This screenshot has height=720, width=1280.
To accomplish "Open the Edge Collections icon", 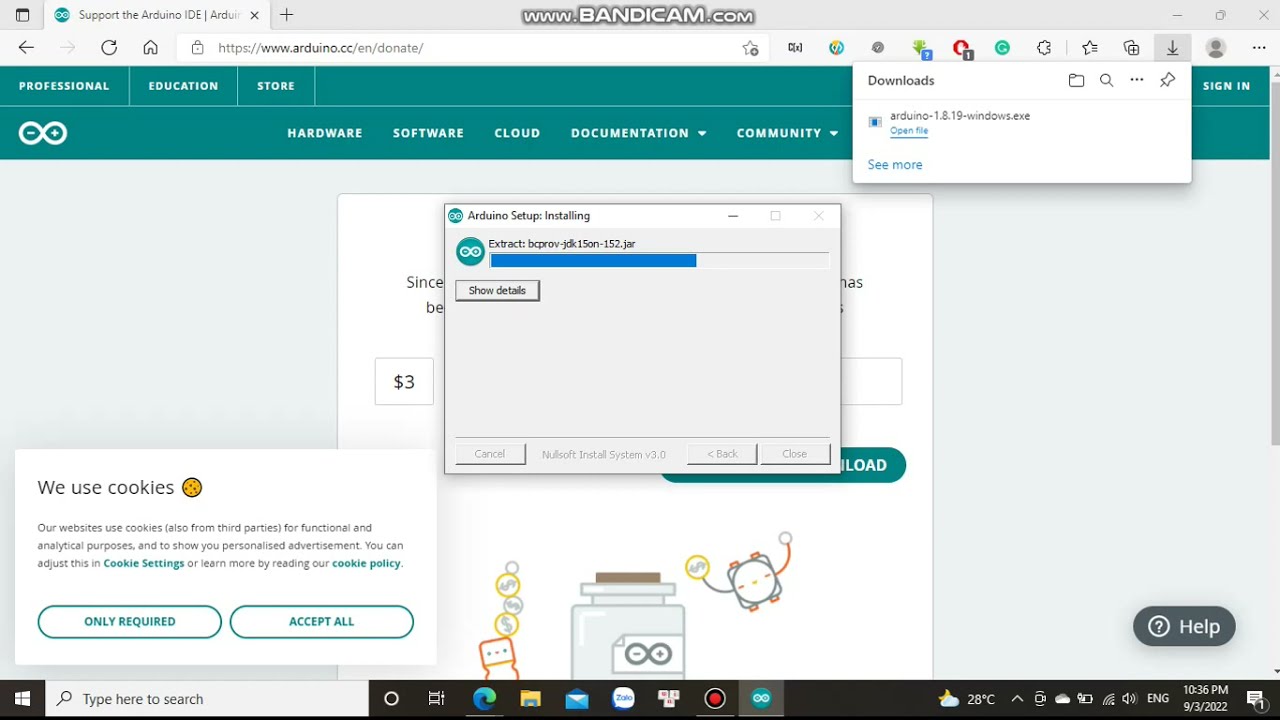I will point(1131,48).
